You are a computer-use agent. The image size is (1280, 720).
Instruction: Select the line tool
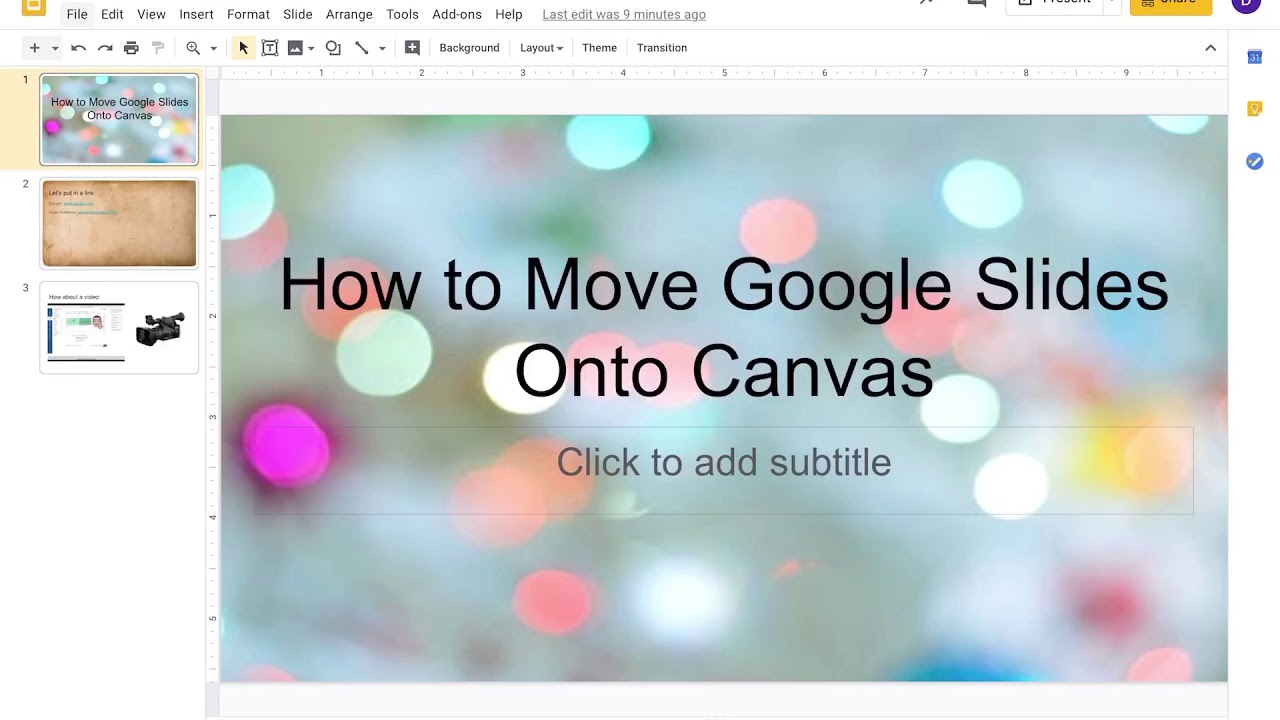point(362,48)
